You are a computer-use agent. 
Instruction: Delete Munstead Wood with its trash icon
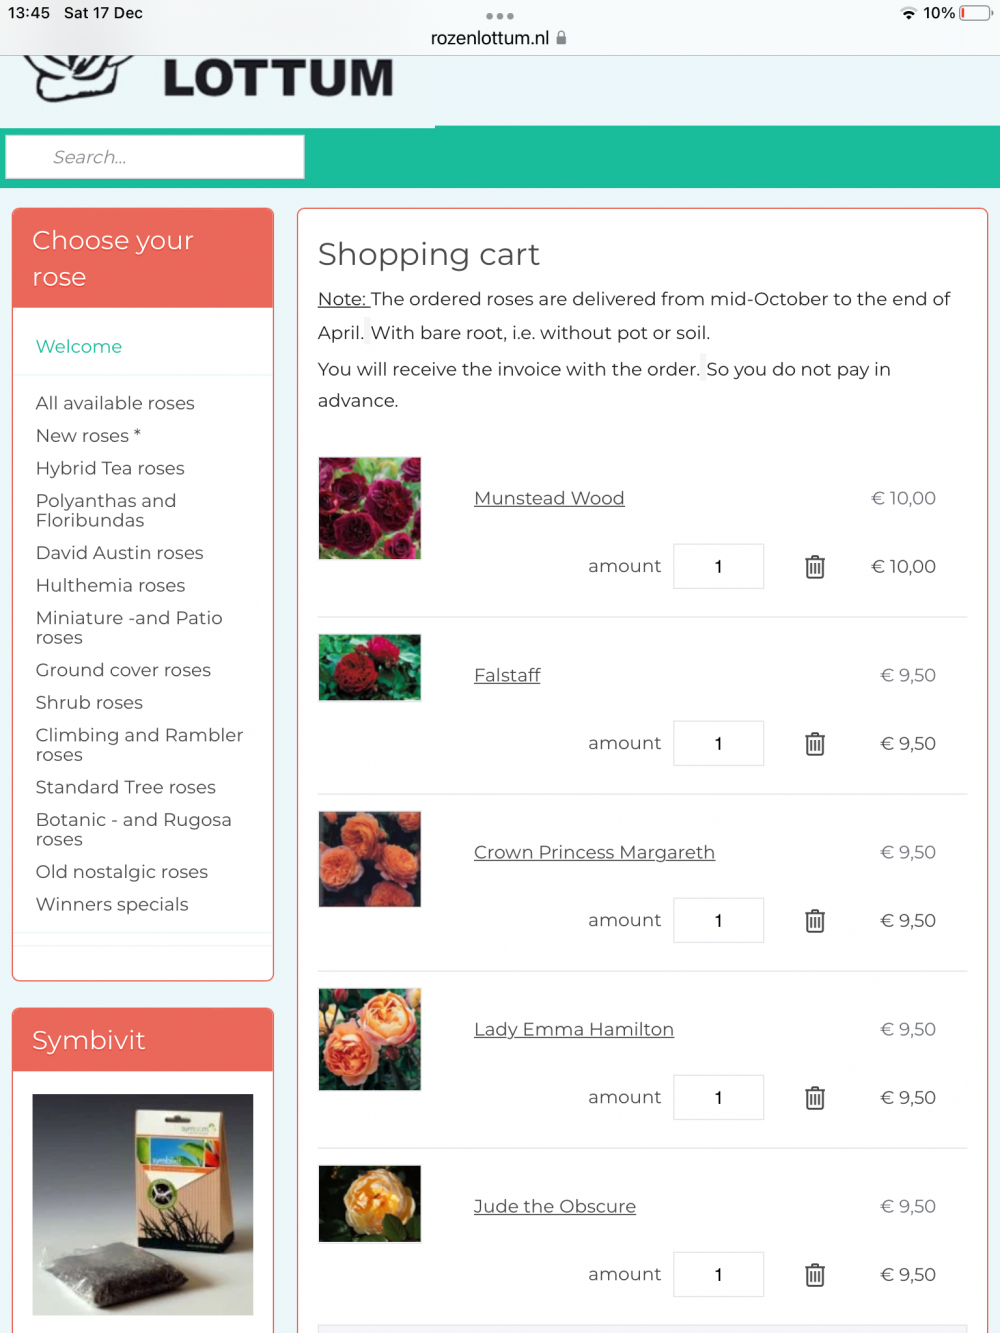[815, 567]
